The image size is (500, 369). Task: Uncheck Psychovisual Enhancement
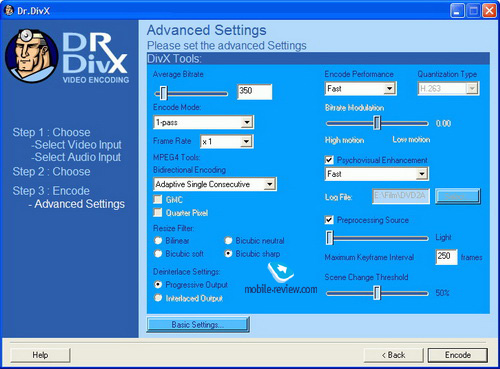[329, 160]
